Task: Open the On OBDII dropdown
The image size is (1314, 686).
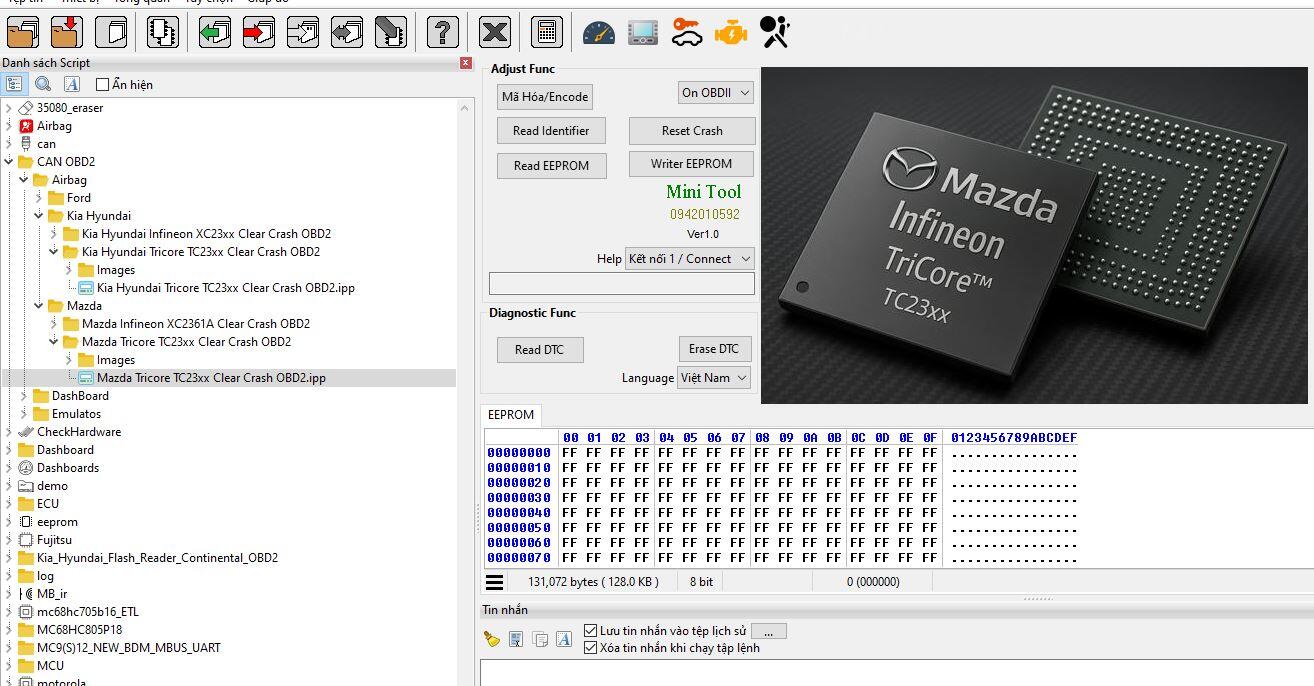Action: coord(715,93)
